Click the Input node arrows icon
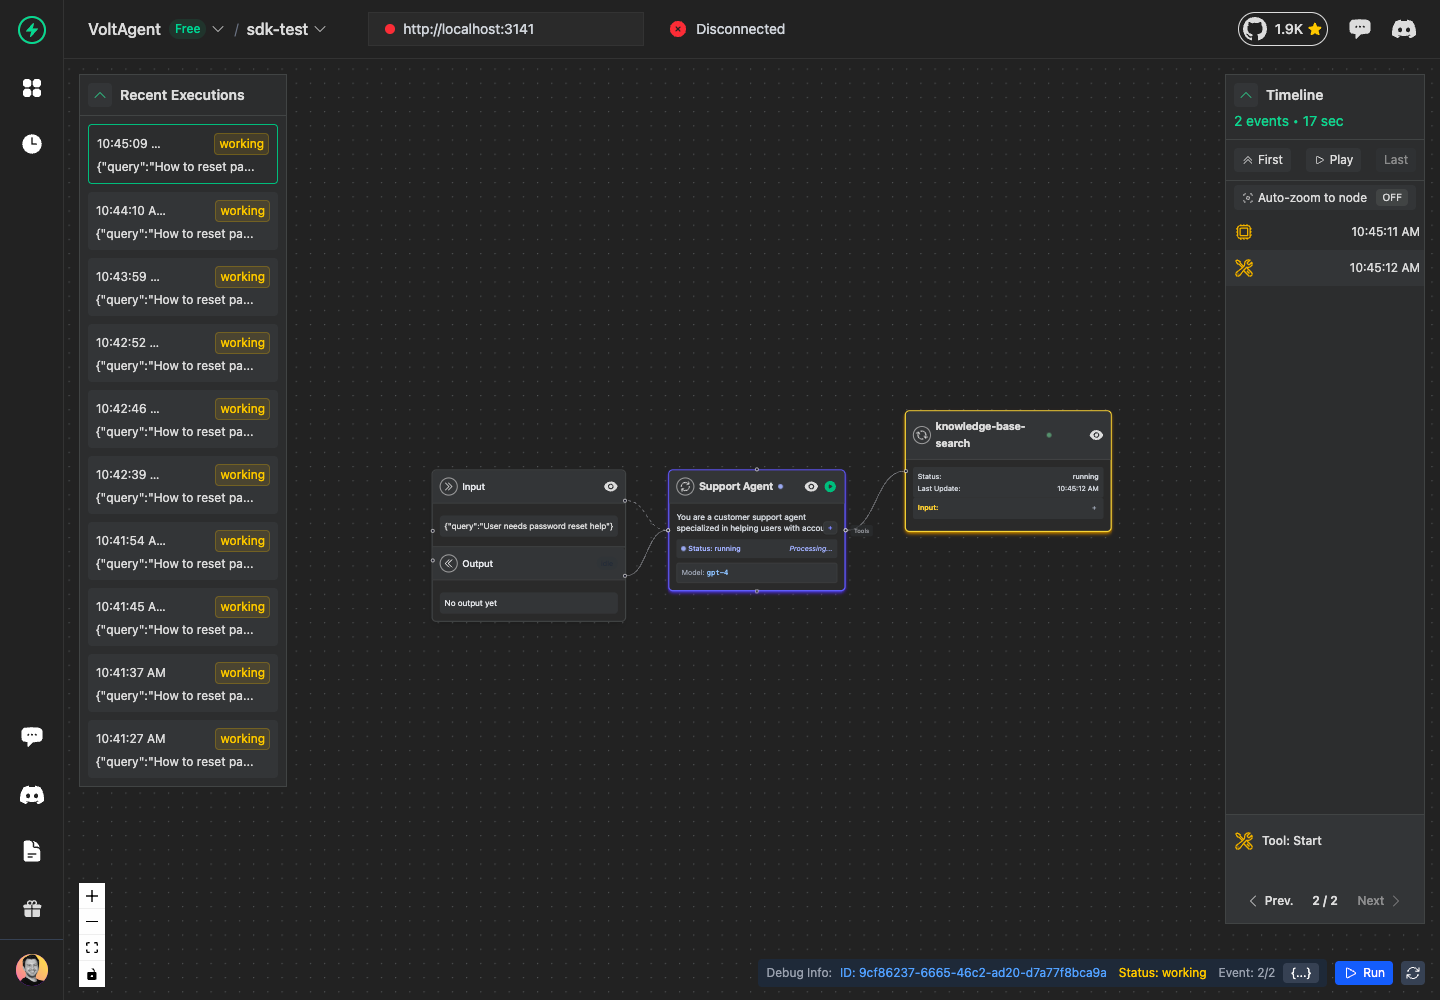This screenshot has width=1440, height=1000. (449, 487)
